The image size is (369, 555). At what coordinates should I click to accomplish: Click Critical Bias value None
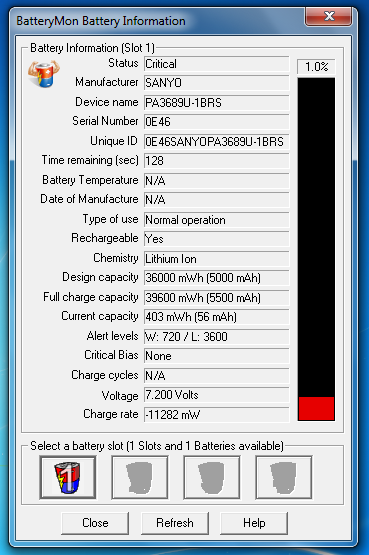tap(217, 356)
